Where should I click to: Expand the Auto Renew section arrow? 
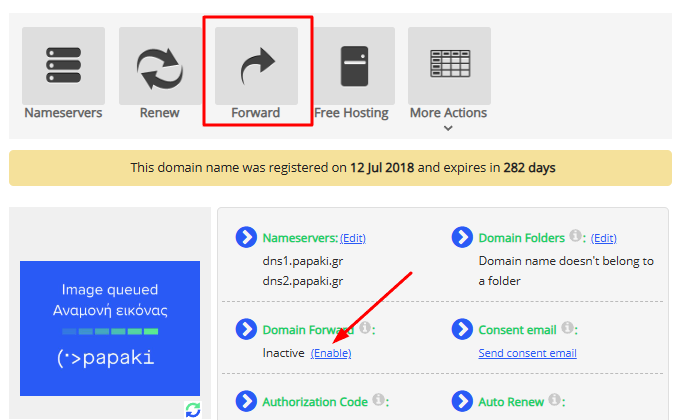click(462, 401)
